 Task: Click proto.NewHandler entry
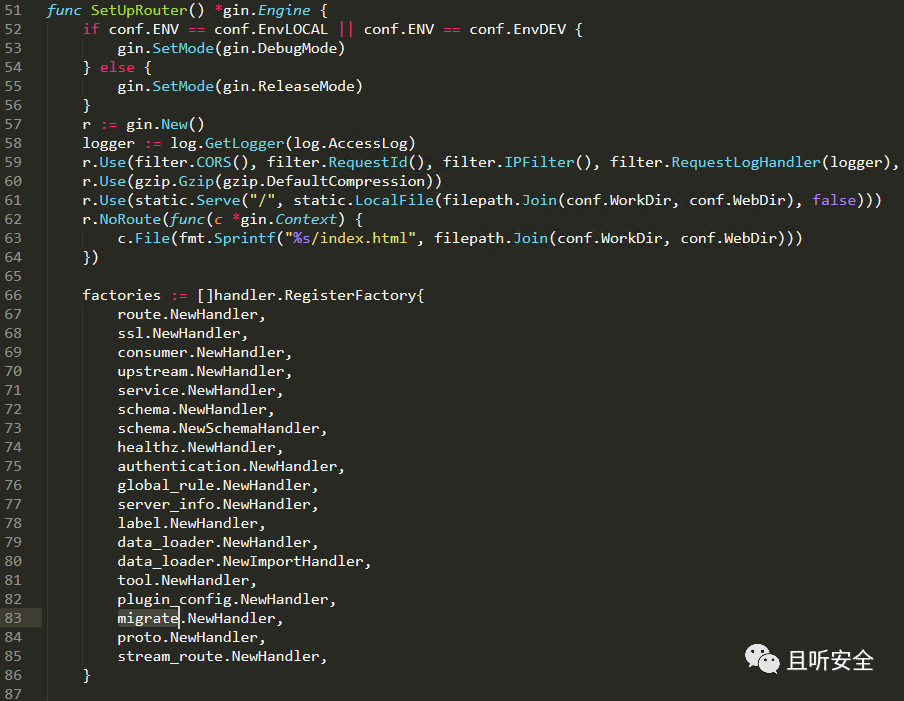point(187,638)
